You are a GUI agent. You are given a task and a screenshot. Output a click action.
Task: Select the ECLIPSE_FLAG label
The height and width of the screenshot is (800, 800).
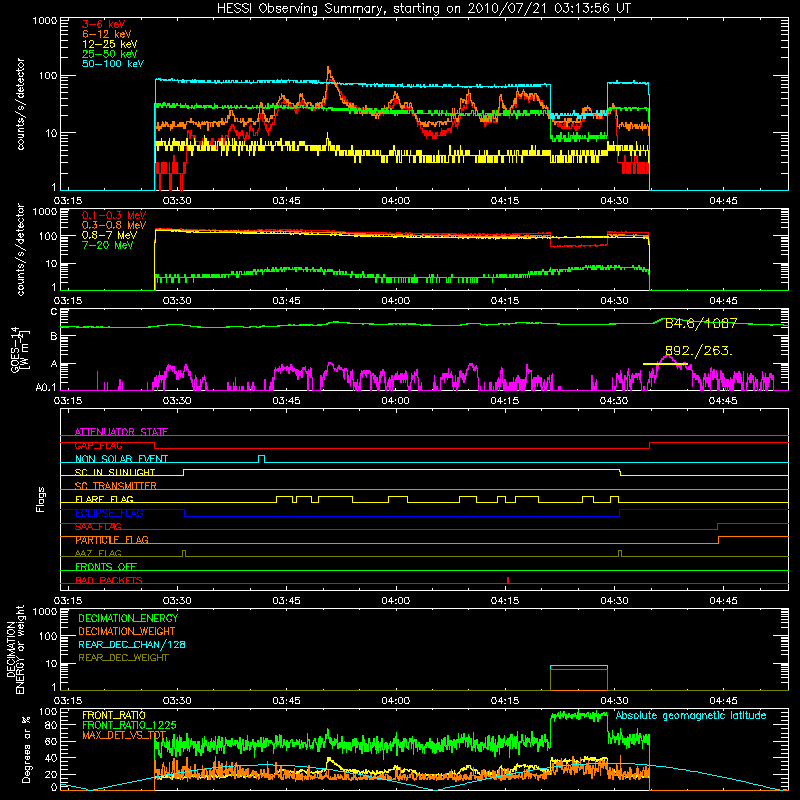tap(109, 513)
